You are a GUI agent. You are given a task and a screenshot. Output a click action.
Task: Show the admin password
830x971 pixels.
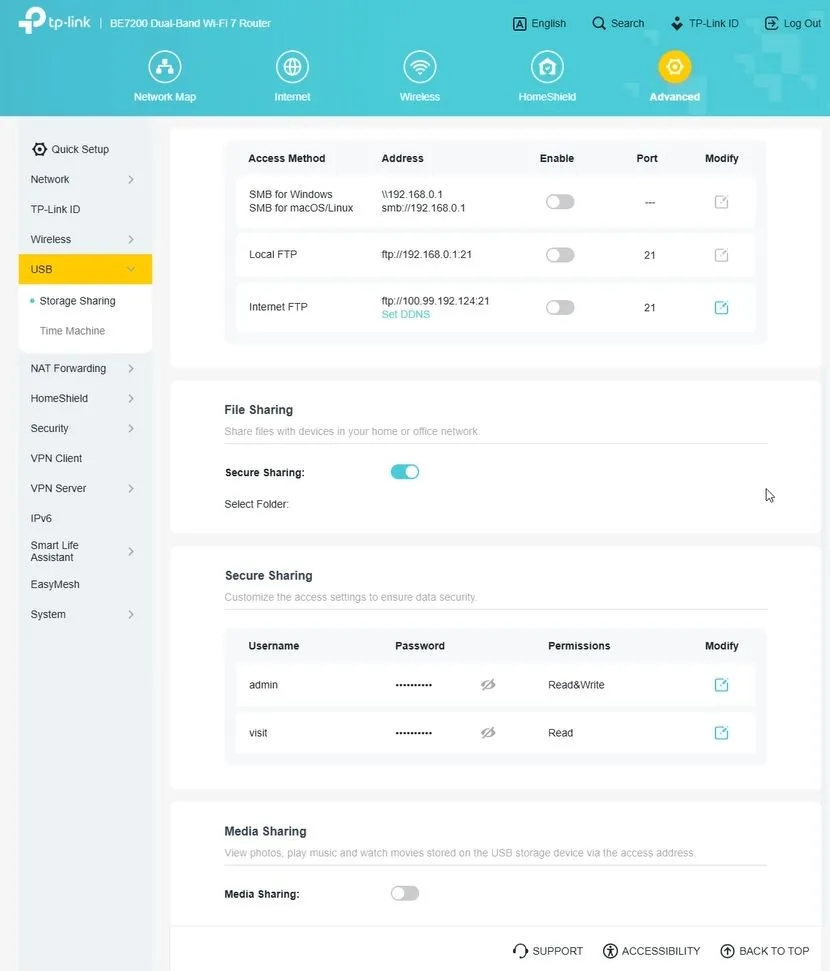coord(488,685)
